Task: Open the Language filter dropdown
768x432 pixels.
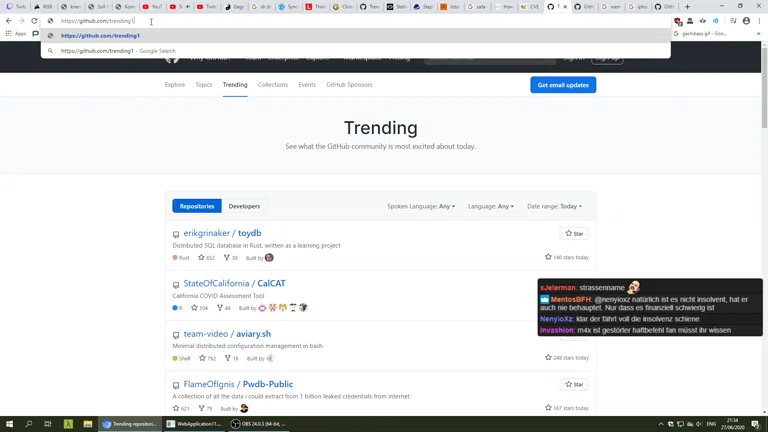Action: 491,206
